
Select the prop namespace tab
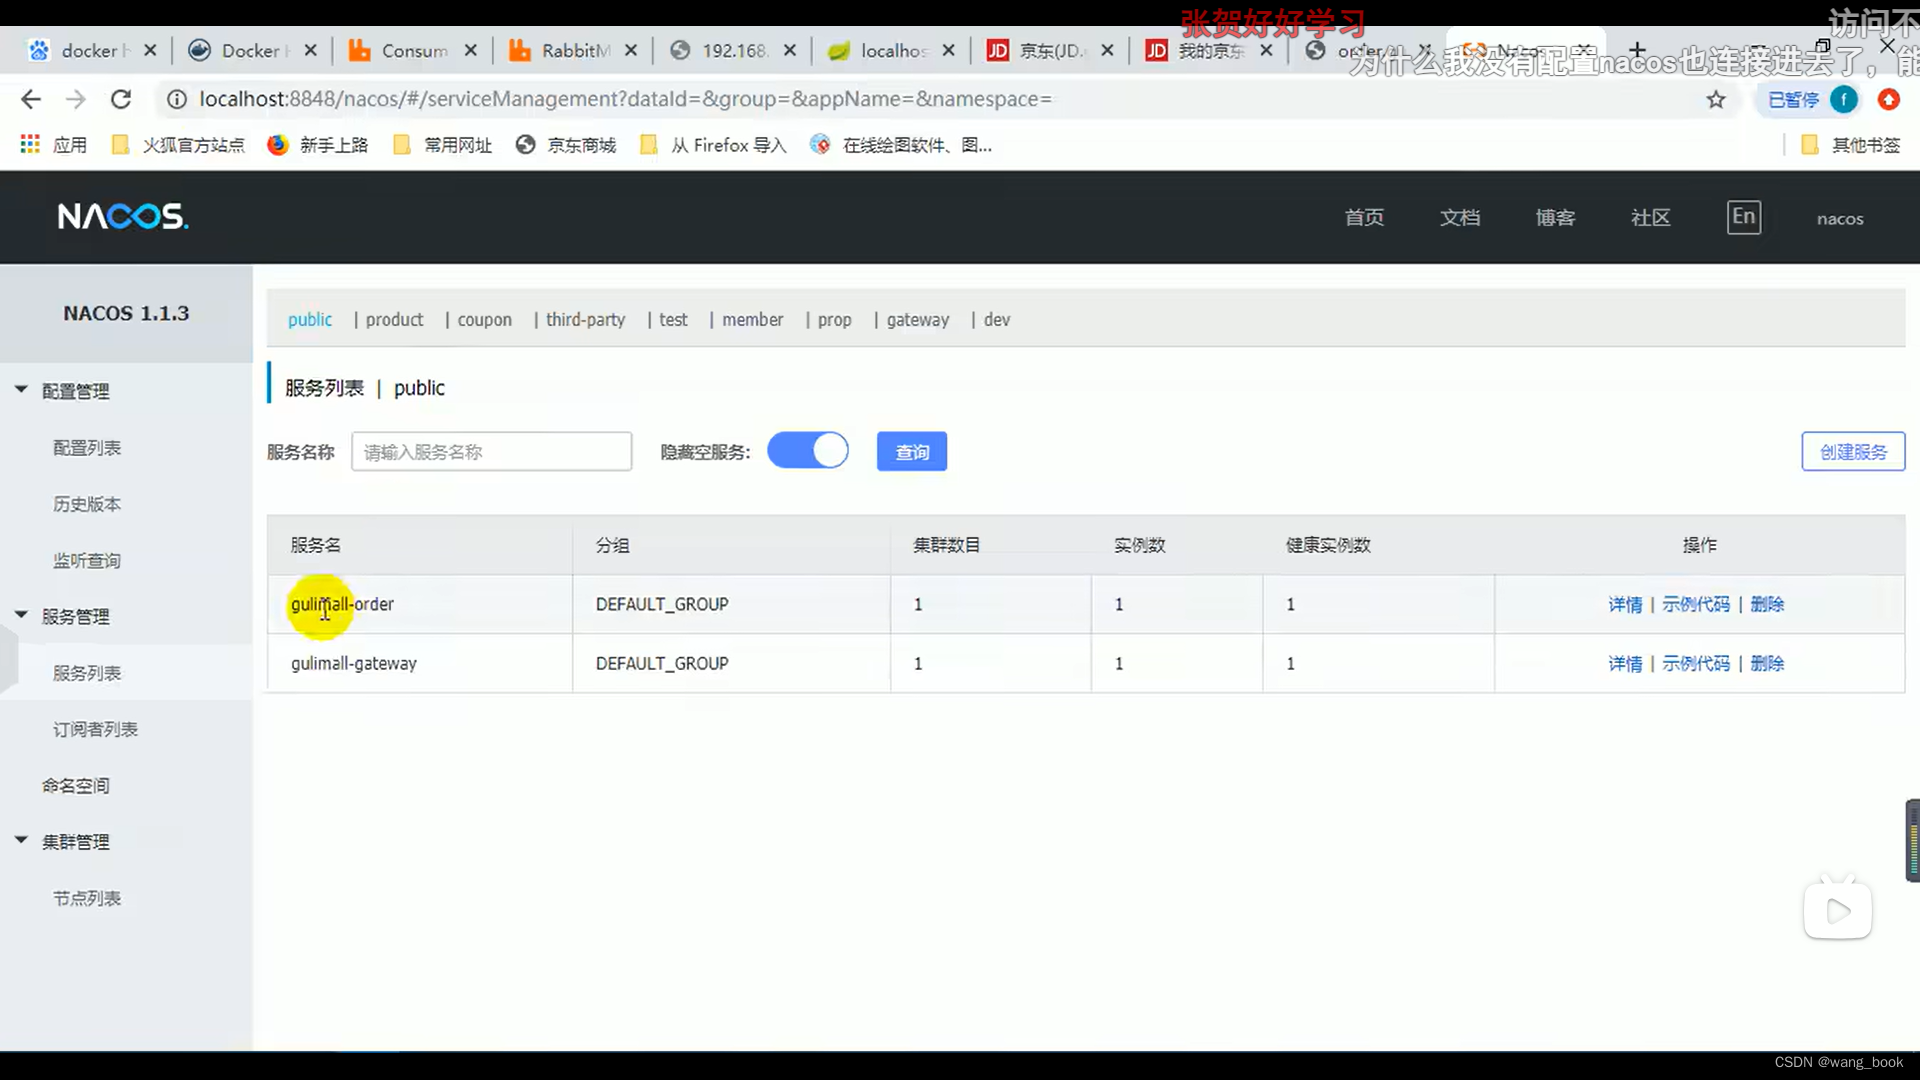[x=835, y=319]
